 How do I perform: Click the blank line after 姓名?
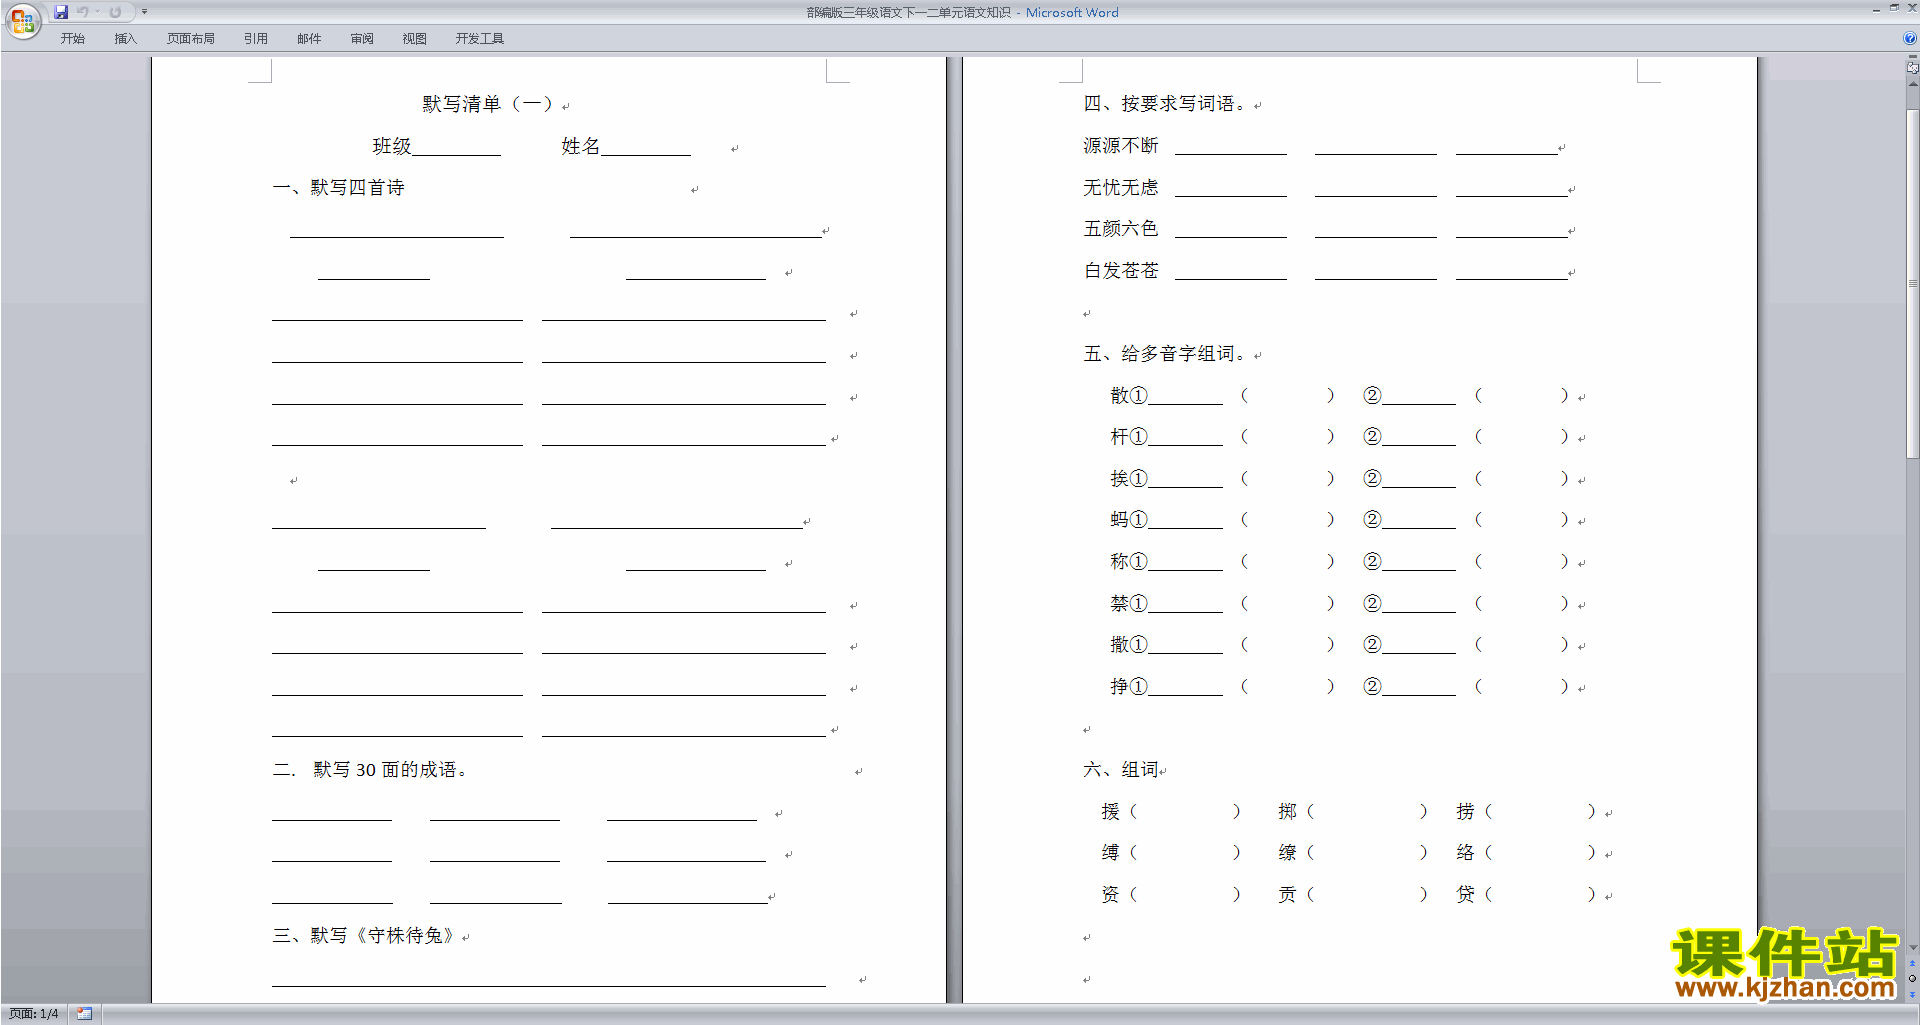(x=646, y=146)
